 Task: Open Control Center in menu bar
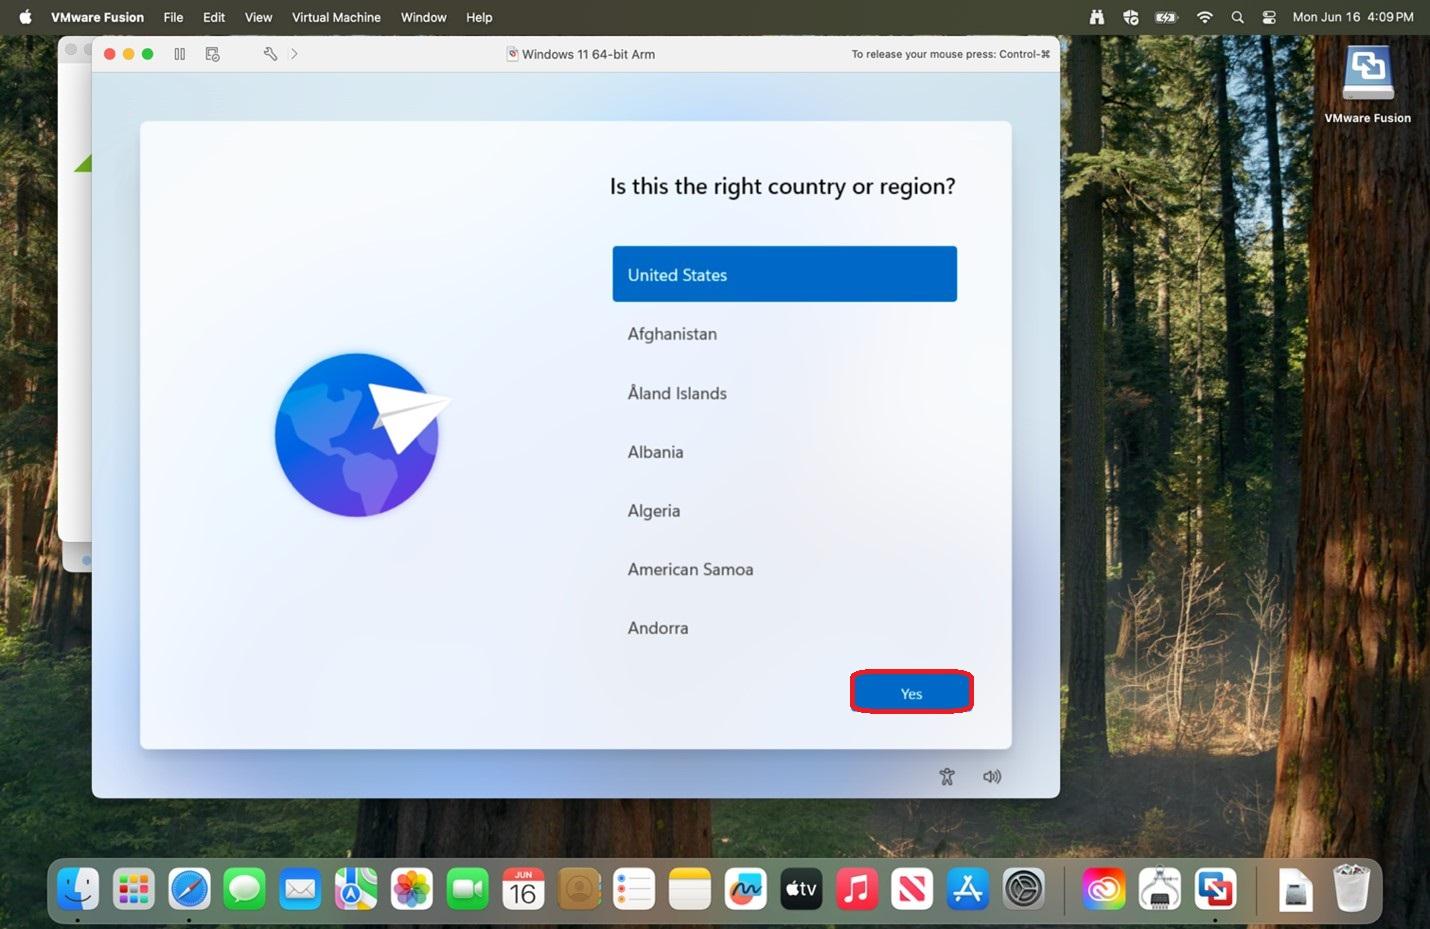click(1269, 17)
